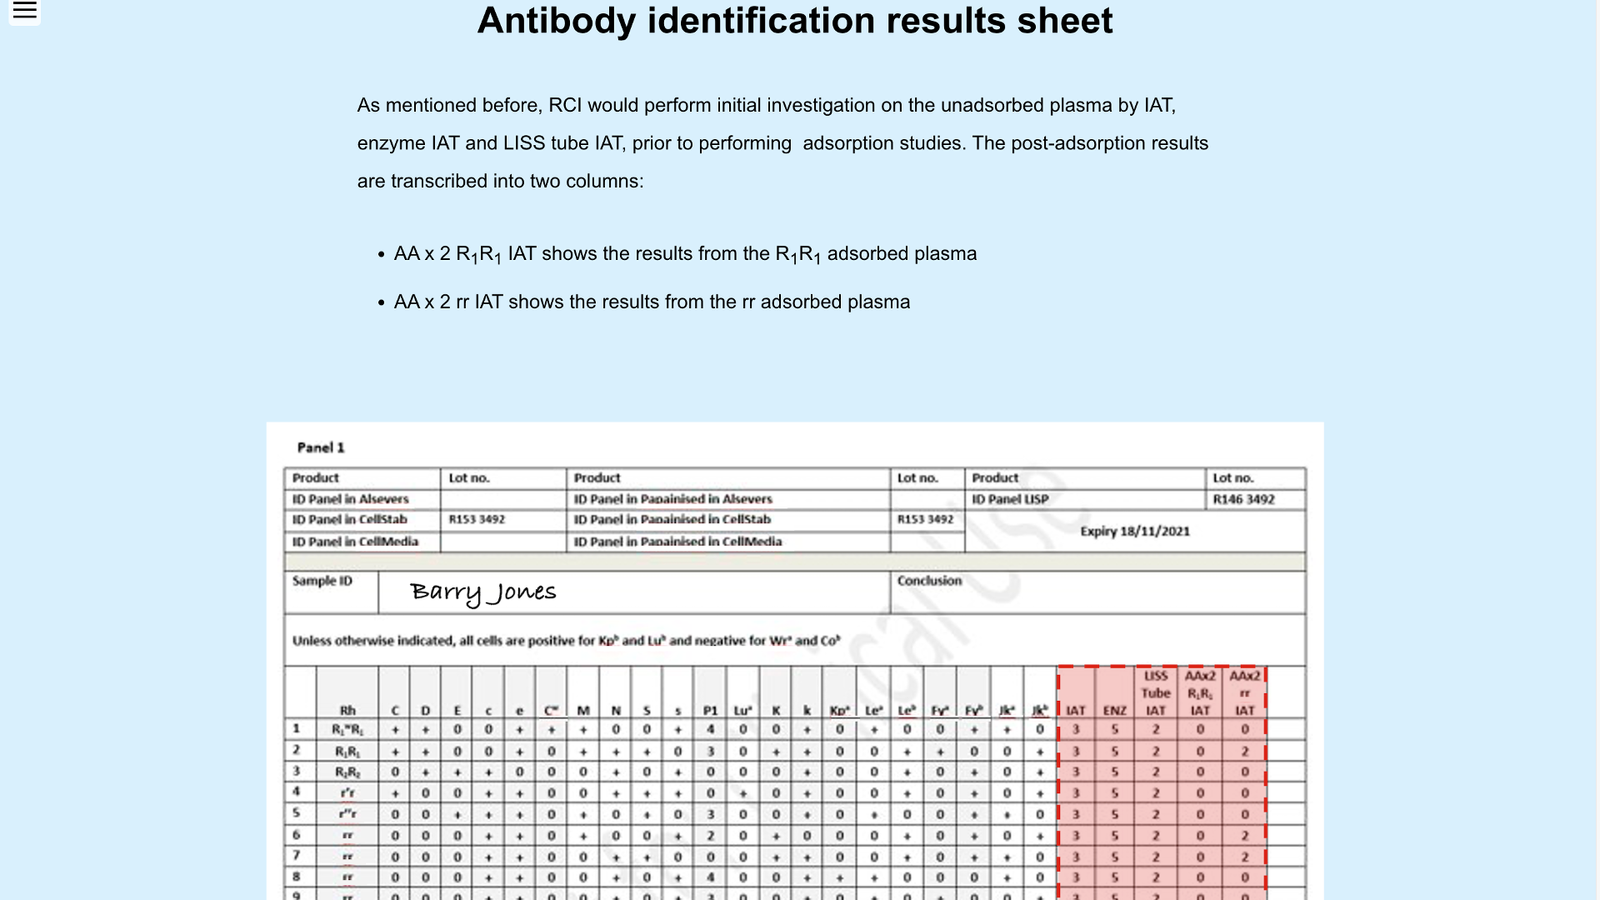Click the 'Panel 1' title on sheet

[x=320, y=447]
